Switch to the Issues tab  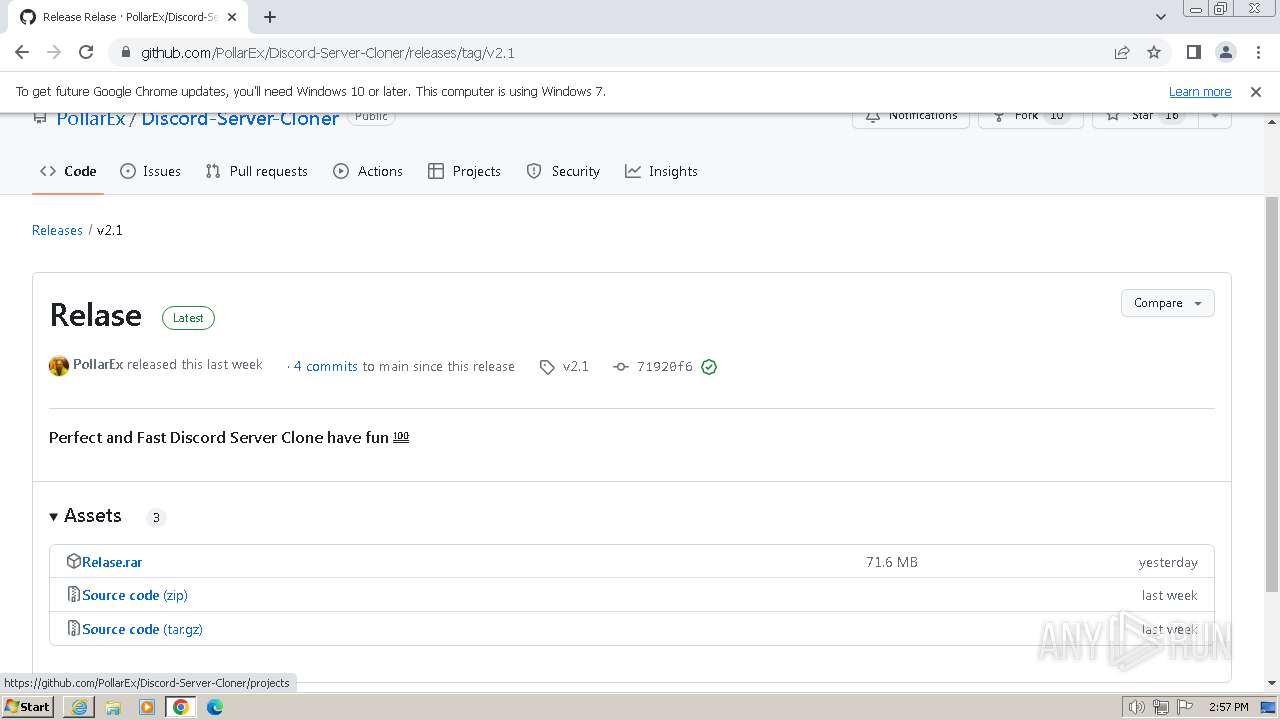coord(150,171)
